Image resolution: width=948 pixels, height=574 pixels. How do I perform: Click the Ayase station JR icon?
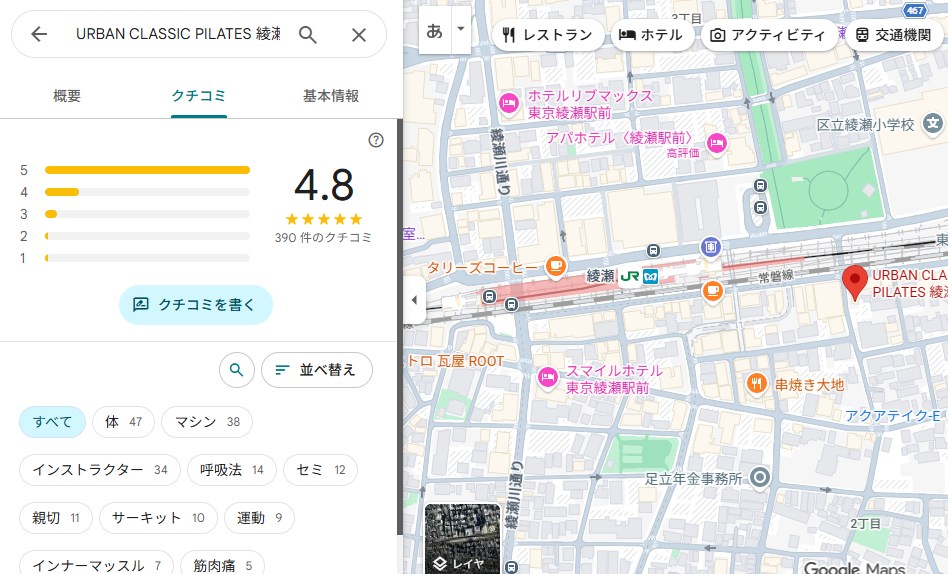pos(629,276)
